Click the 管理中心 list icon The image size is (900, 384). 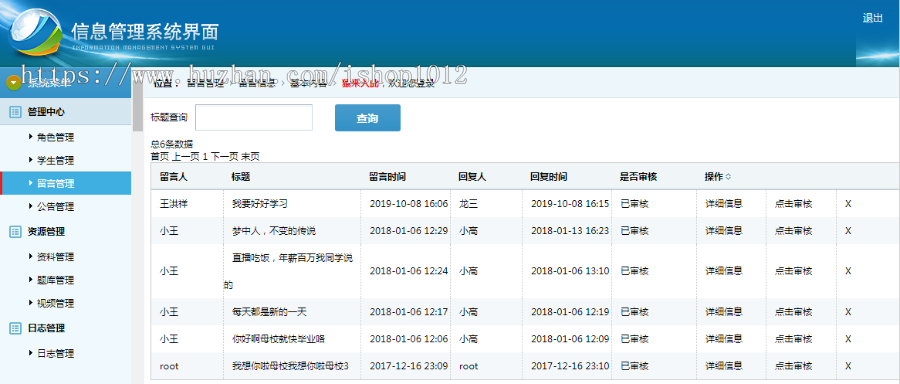[x=15, y=112]
